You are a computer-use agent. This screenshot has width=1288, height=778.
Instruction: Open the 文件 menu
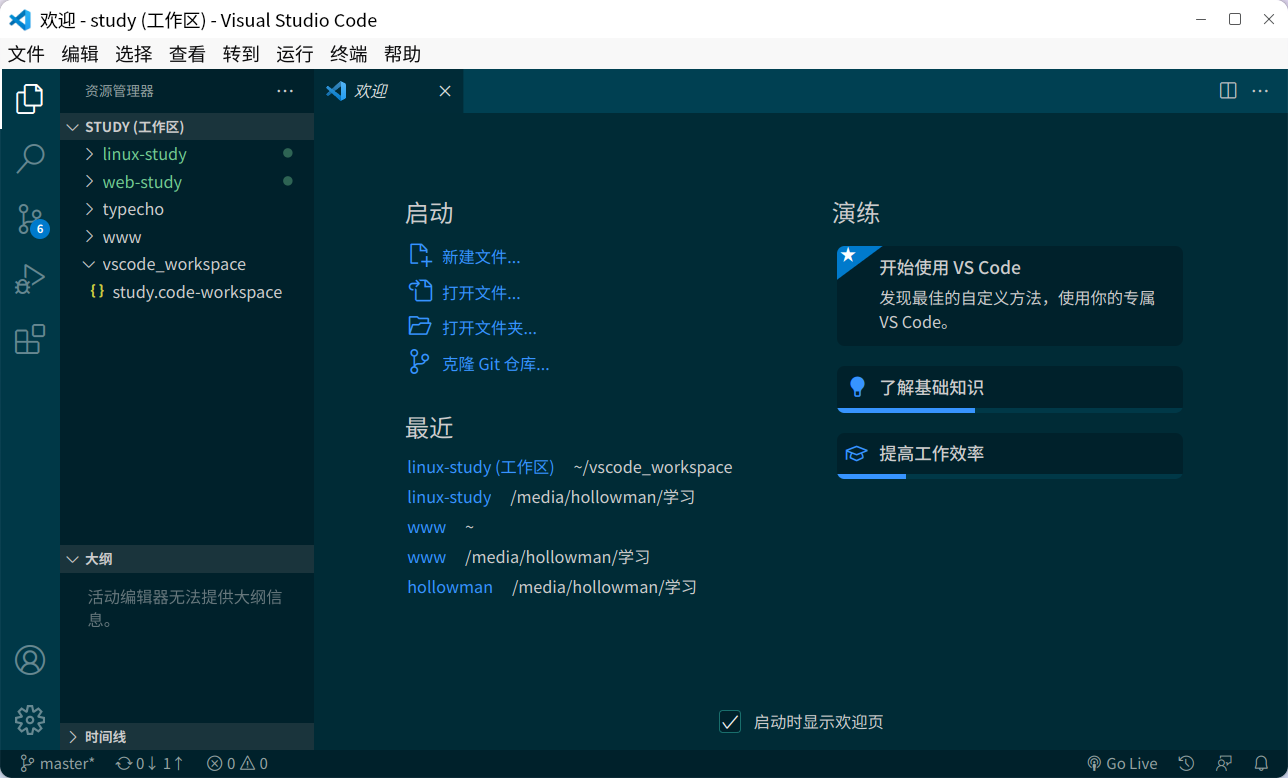point(26,54)
